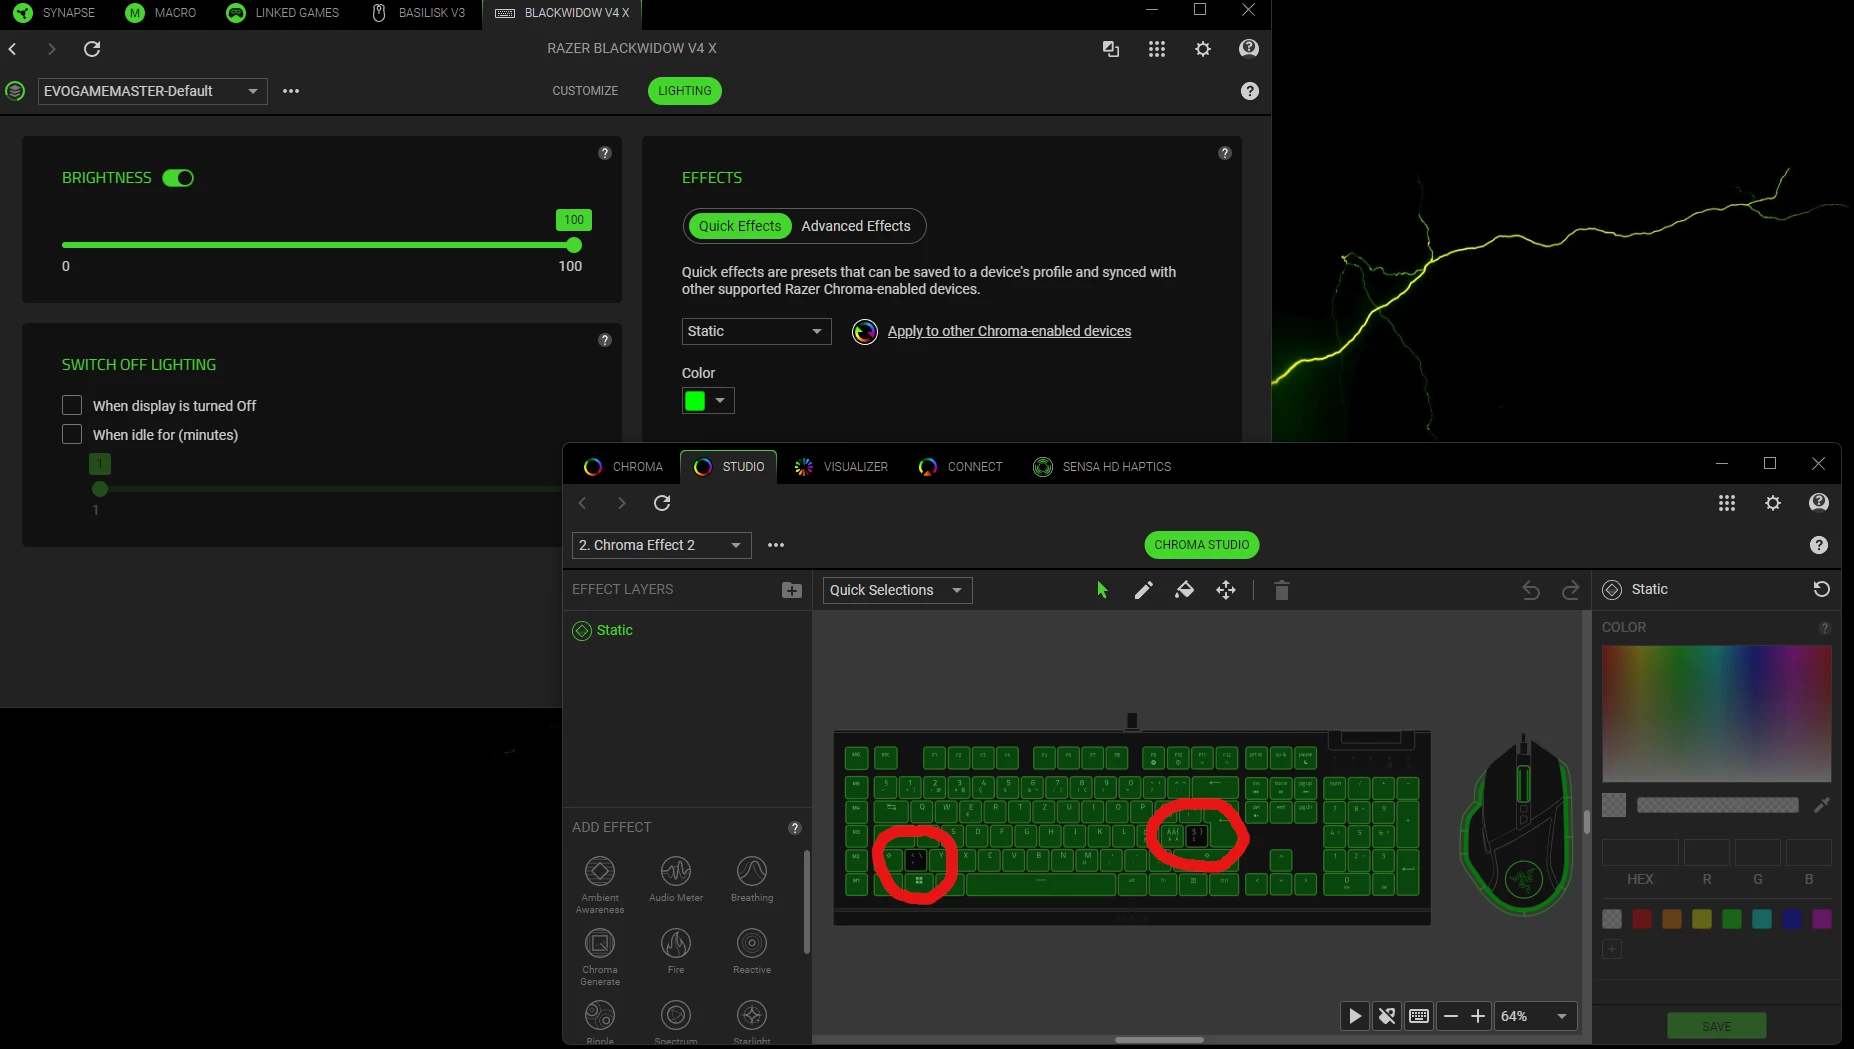Toggle the devices-hidden icon beside play button
1854x1049 pixels.
(1387, 1016)
